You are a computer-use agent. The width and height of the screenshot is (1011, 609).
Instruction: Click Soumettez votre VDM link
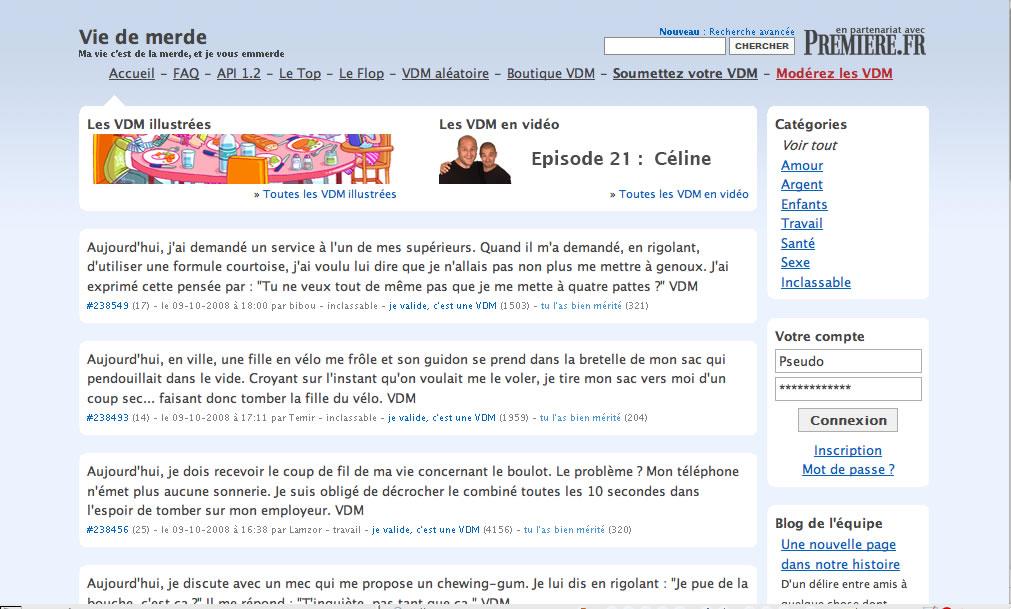coord(685,73)
